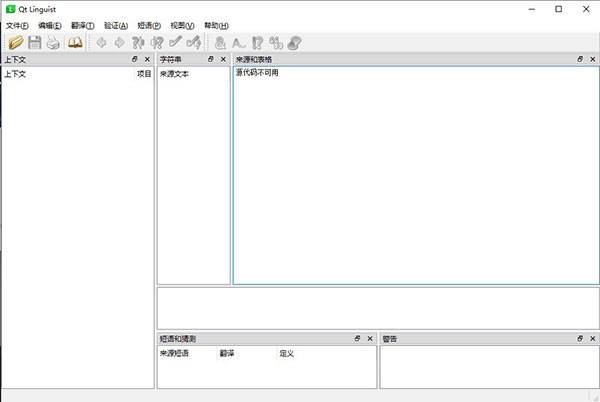
Task: Close the 字符串 panel
Action: tap(223, 59)
